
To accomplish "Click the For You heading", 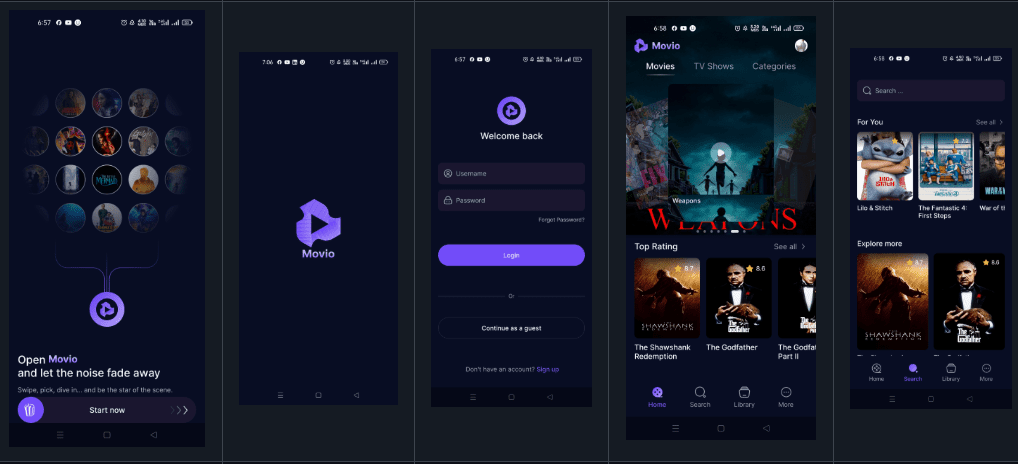I will click(x=870, y=122).
